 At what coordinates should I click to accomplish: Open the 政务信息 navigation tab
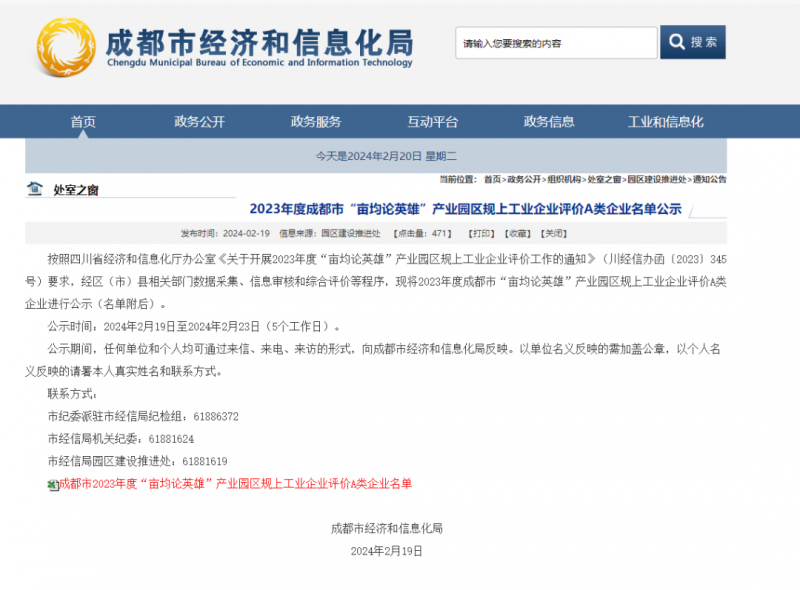549,121
